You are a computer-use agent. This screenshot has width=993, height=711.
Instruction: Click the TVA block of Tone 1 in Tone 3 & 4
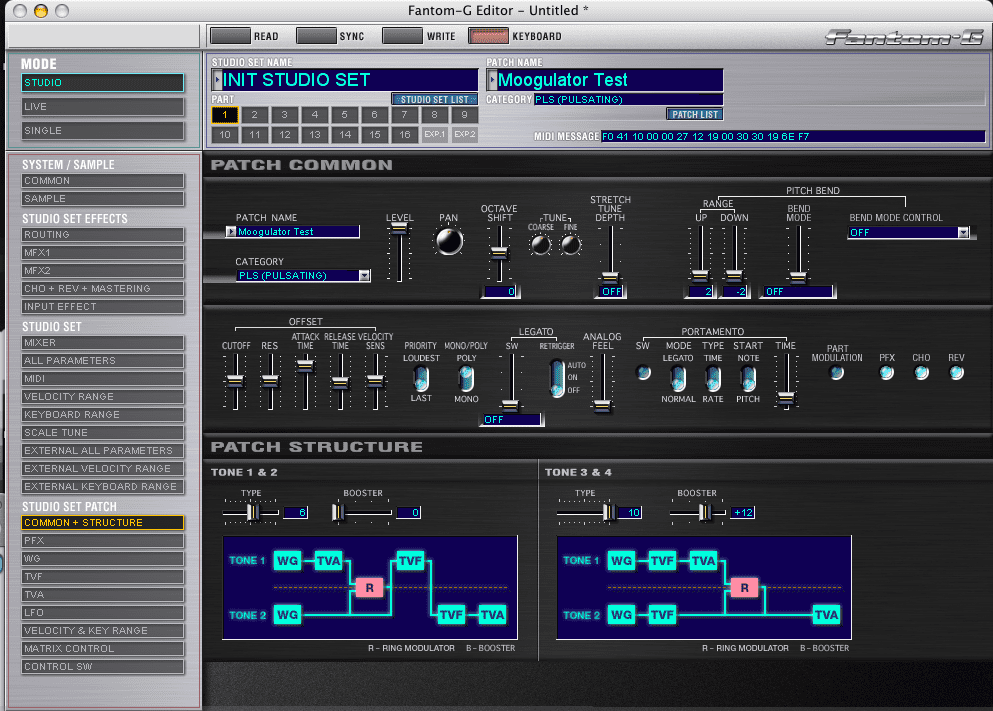click(x=703, y=560)
